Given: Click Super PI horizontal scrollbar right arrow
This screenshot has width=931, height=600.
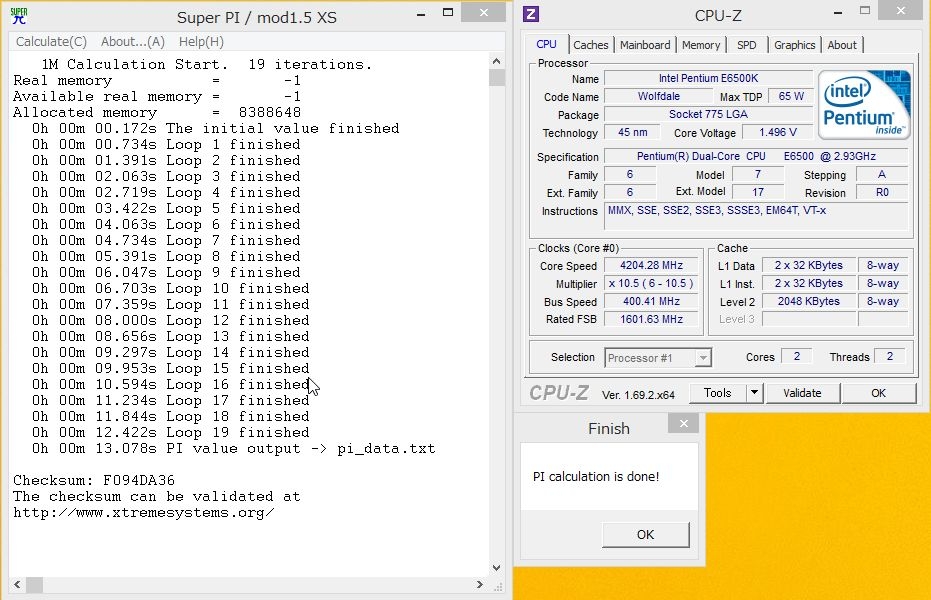Looking at the screenshot, I should 480,585.
